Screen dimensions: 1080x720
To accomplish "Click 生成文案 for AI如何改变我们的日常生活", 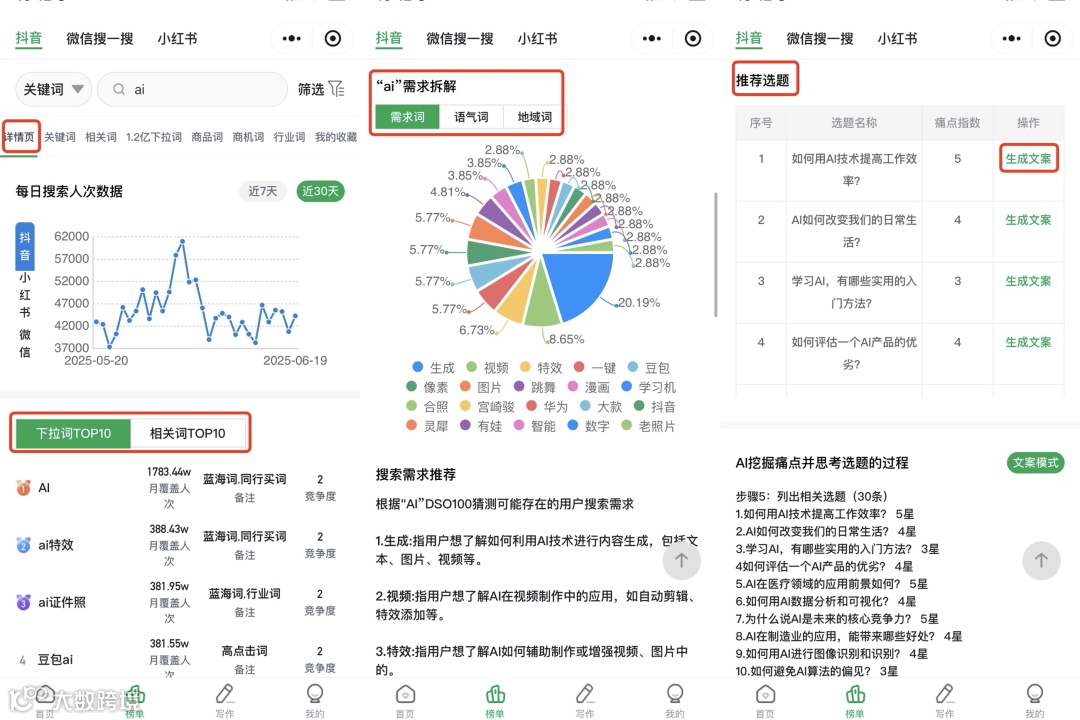I will click(x=1028, y=220).
